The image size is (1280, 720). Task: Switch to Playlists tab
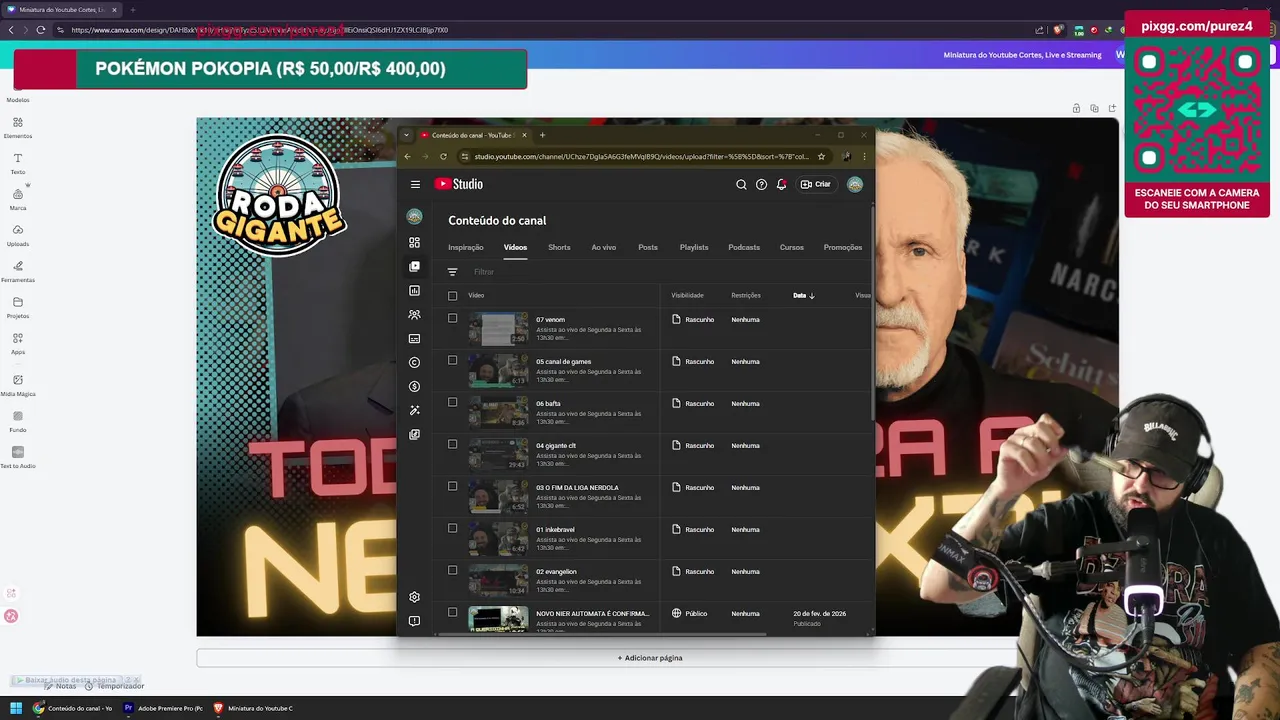coord(694,247)
